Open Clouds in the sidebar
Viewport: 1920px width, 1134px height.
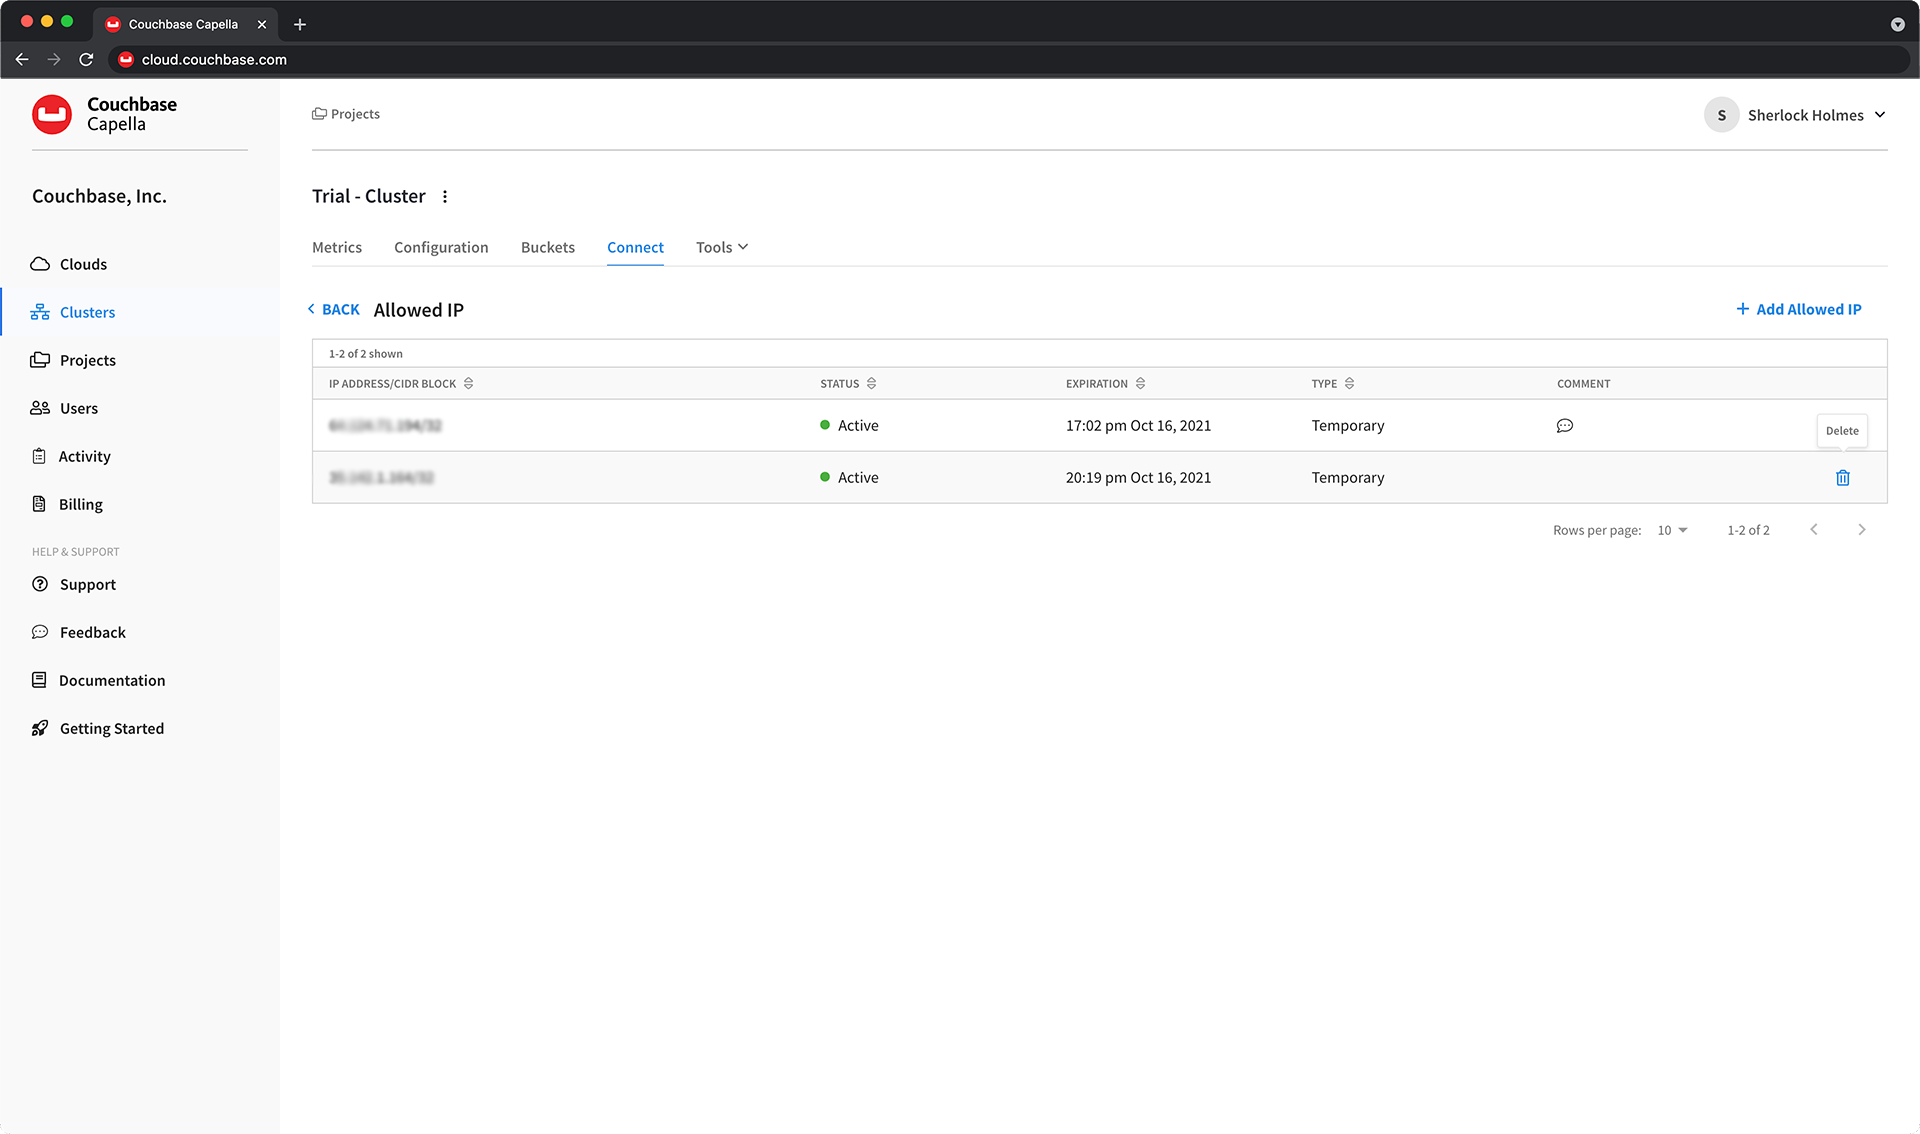pyautogui.click(x=70, y=264)
